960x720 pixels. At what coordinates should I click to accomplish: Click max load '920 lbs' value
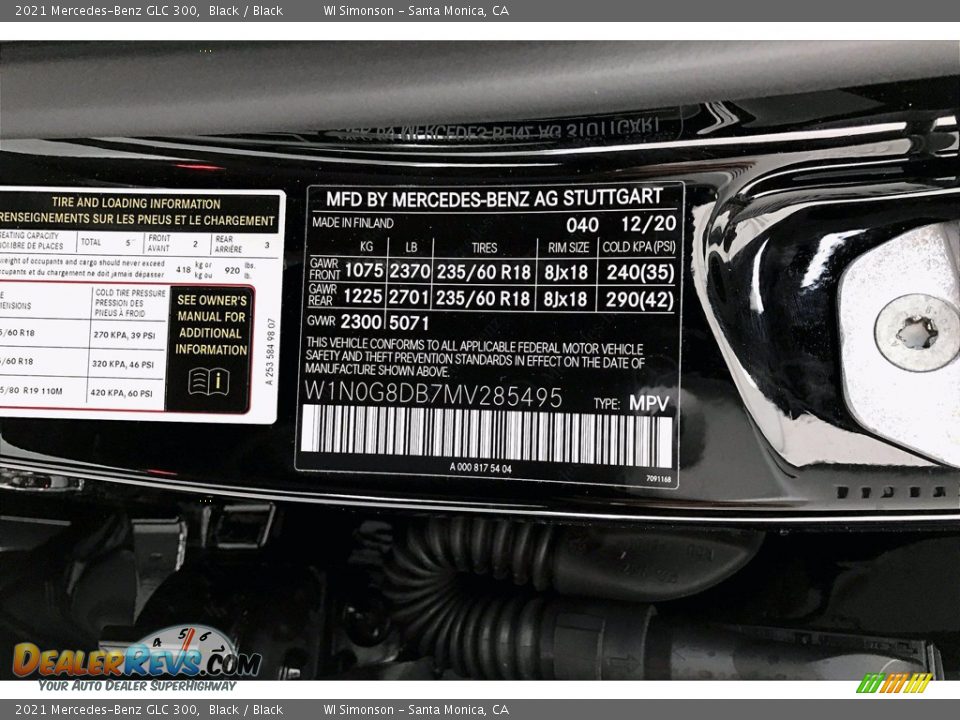[x=232, y=270]
